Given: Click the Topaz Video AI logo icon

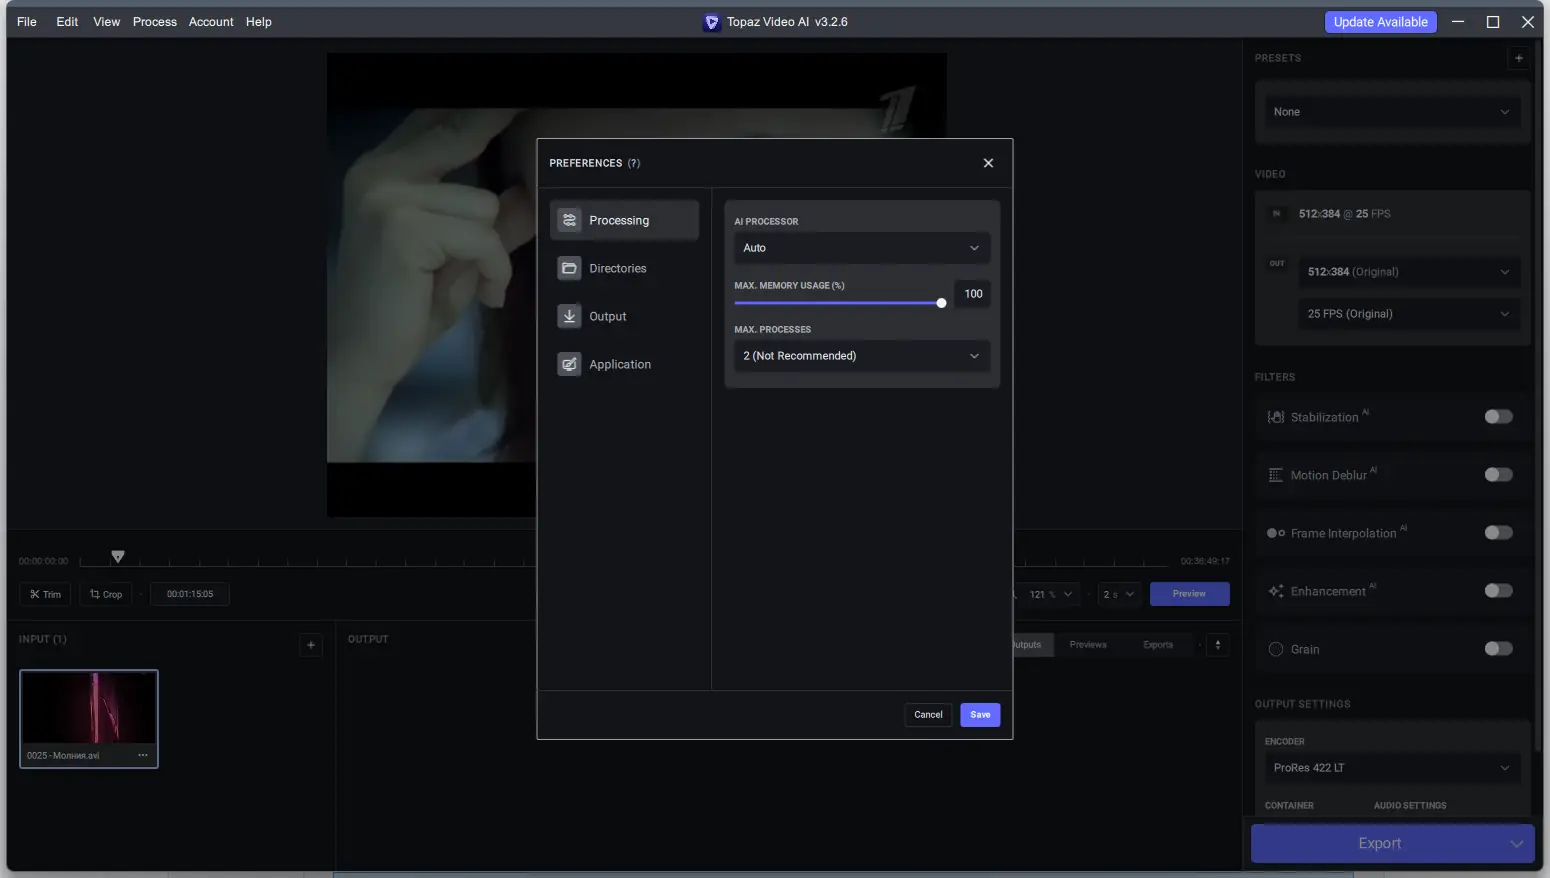Looking at the screenshot, I should coord(712,22).
